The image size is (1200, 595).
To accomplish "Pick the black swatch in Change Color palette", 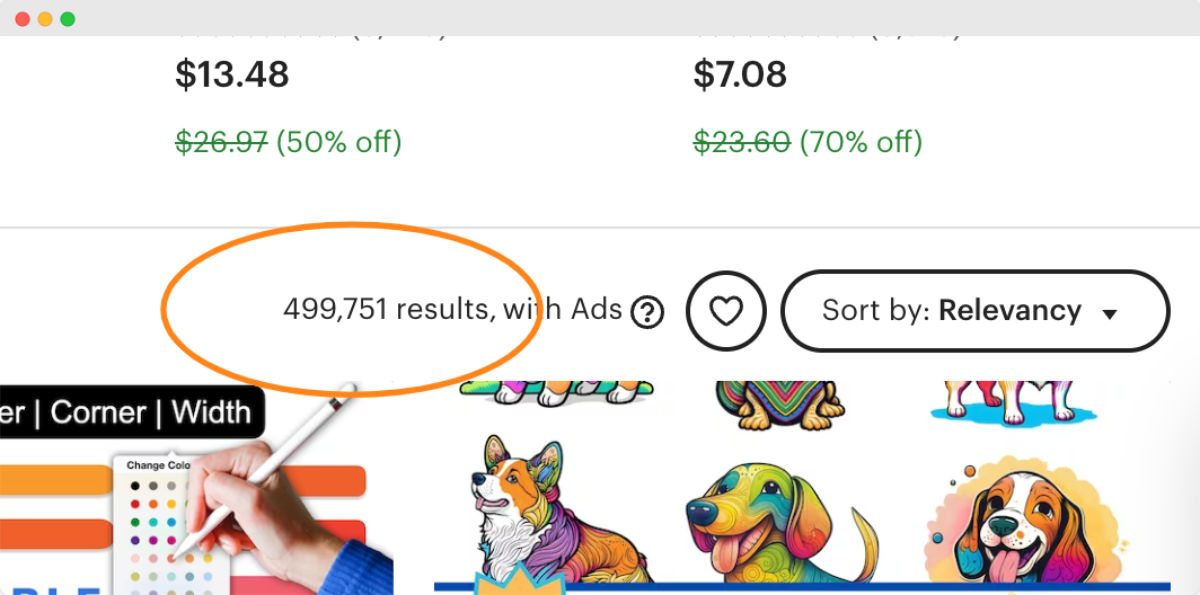I will (135, 485).
